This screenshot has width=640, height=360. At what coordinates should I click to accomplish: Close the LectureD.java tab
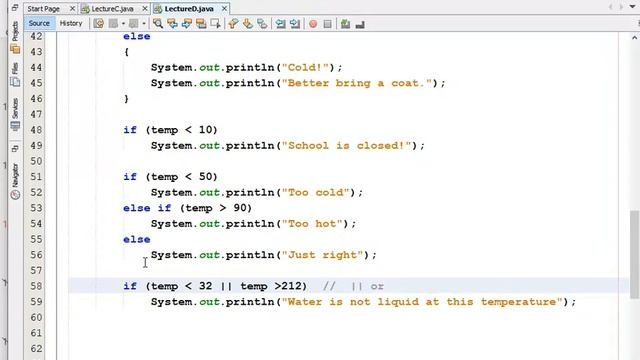224,9
